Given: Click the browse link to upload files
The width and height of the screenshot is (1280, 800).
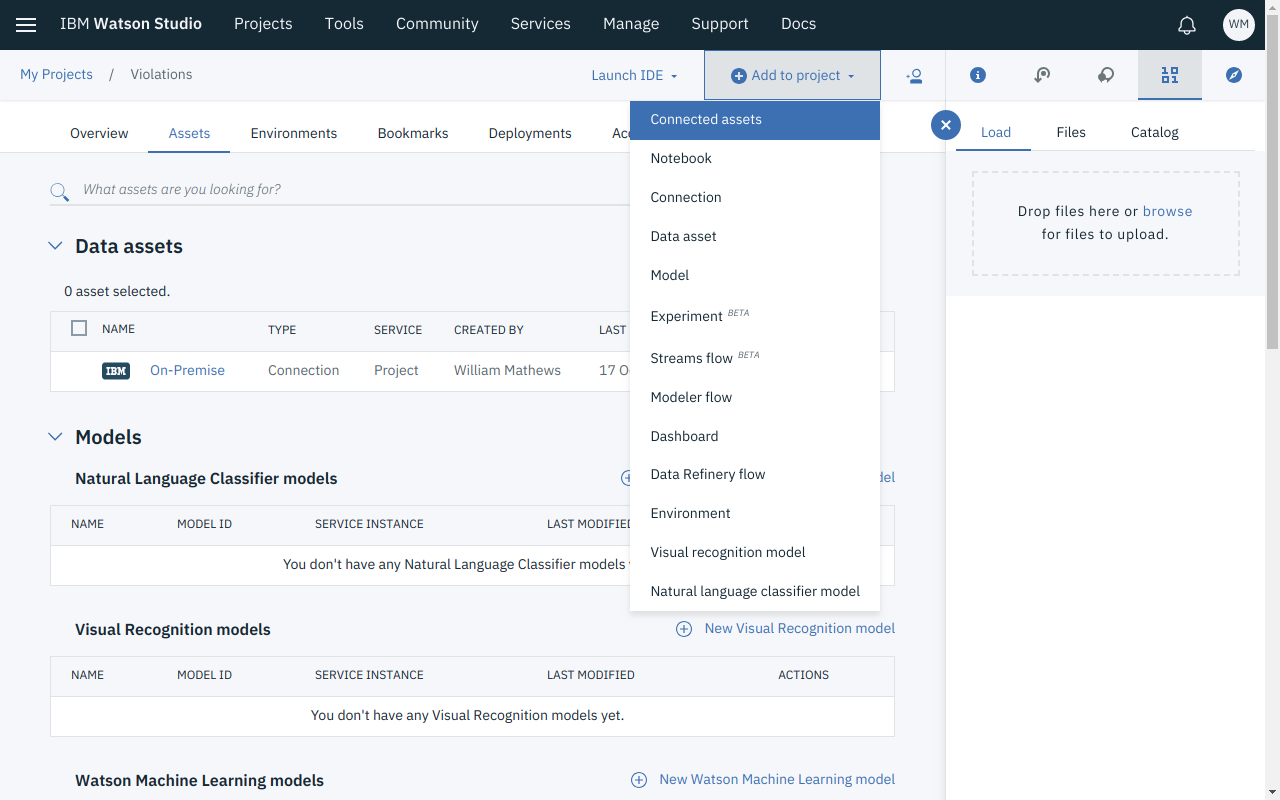Looking at the screenshot, I should coord(1167,211).
